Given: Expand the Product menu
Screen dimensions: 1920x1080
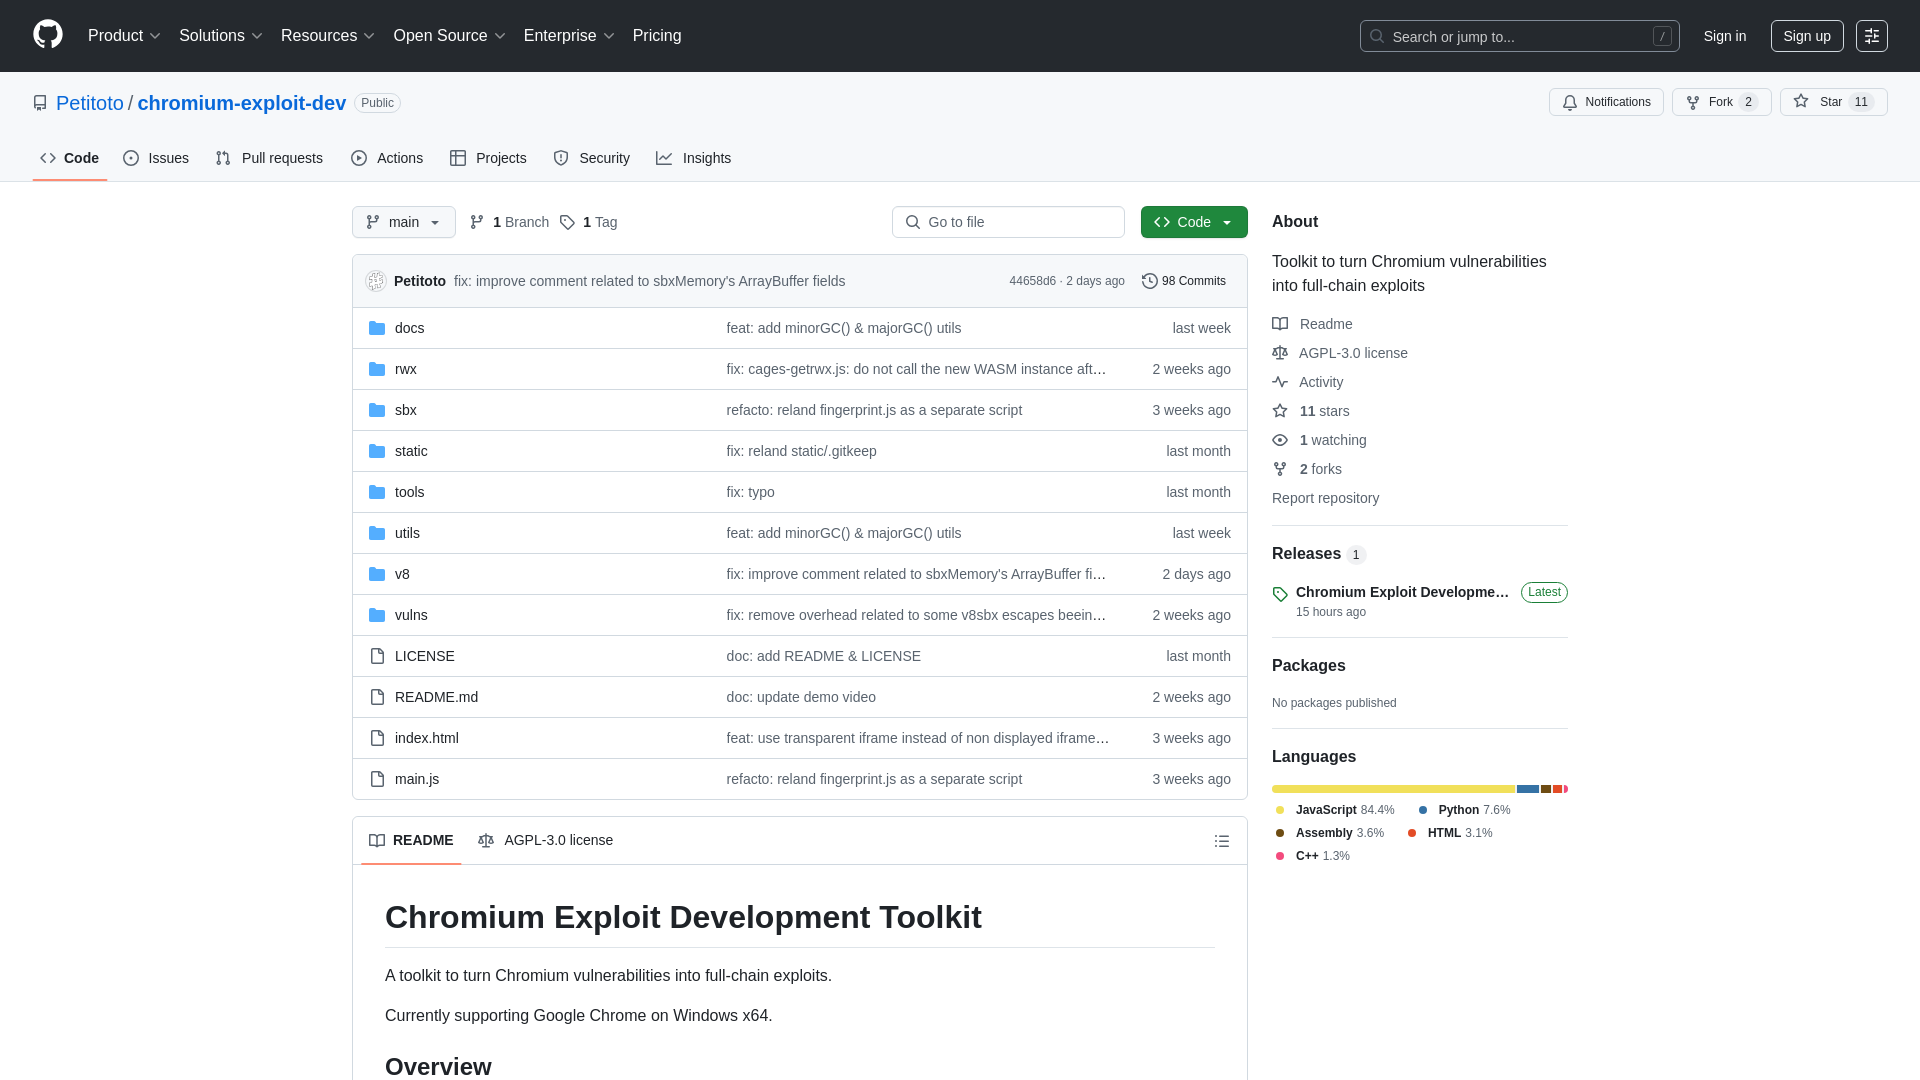Looking at the screenshot, I should [x=124, y=36].
